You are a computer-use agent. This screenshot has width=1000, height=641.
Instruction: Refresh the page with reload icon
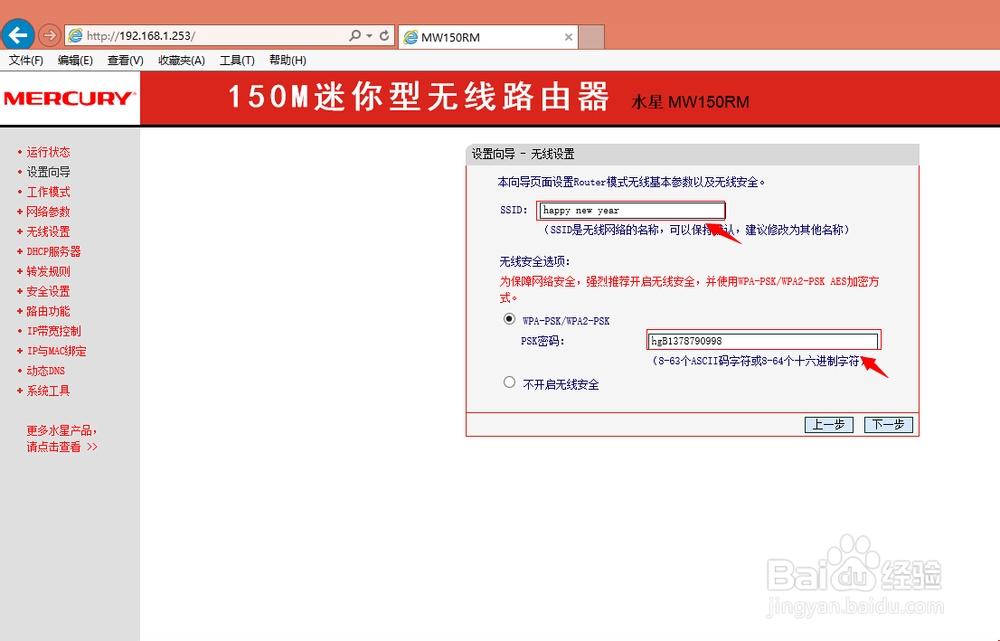point(385,36)
